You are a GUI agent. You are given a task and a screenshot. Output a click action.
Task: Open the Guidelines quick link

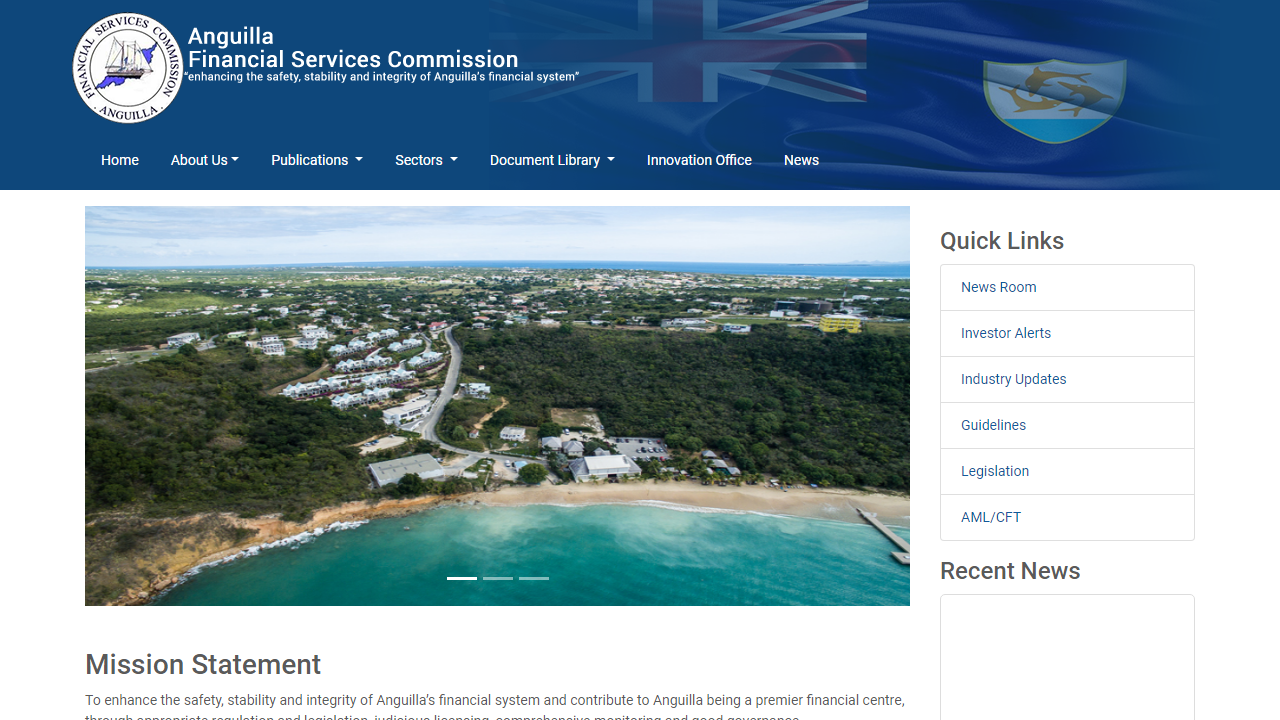point(993,425)
